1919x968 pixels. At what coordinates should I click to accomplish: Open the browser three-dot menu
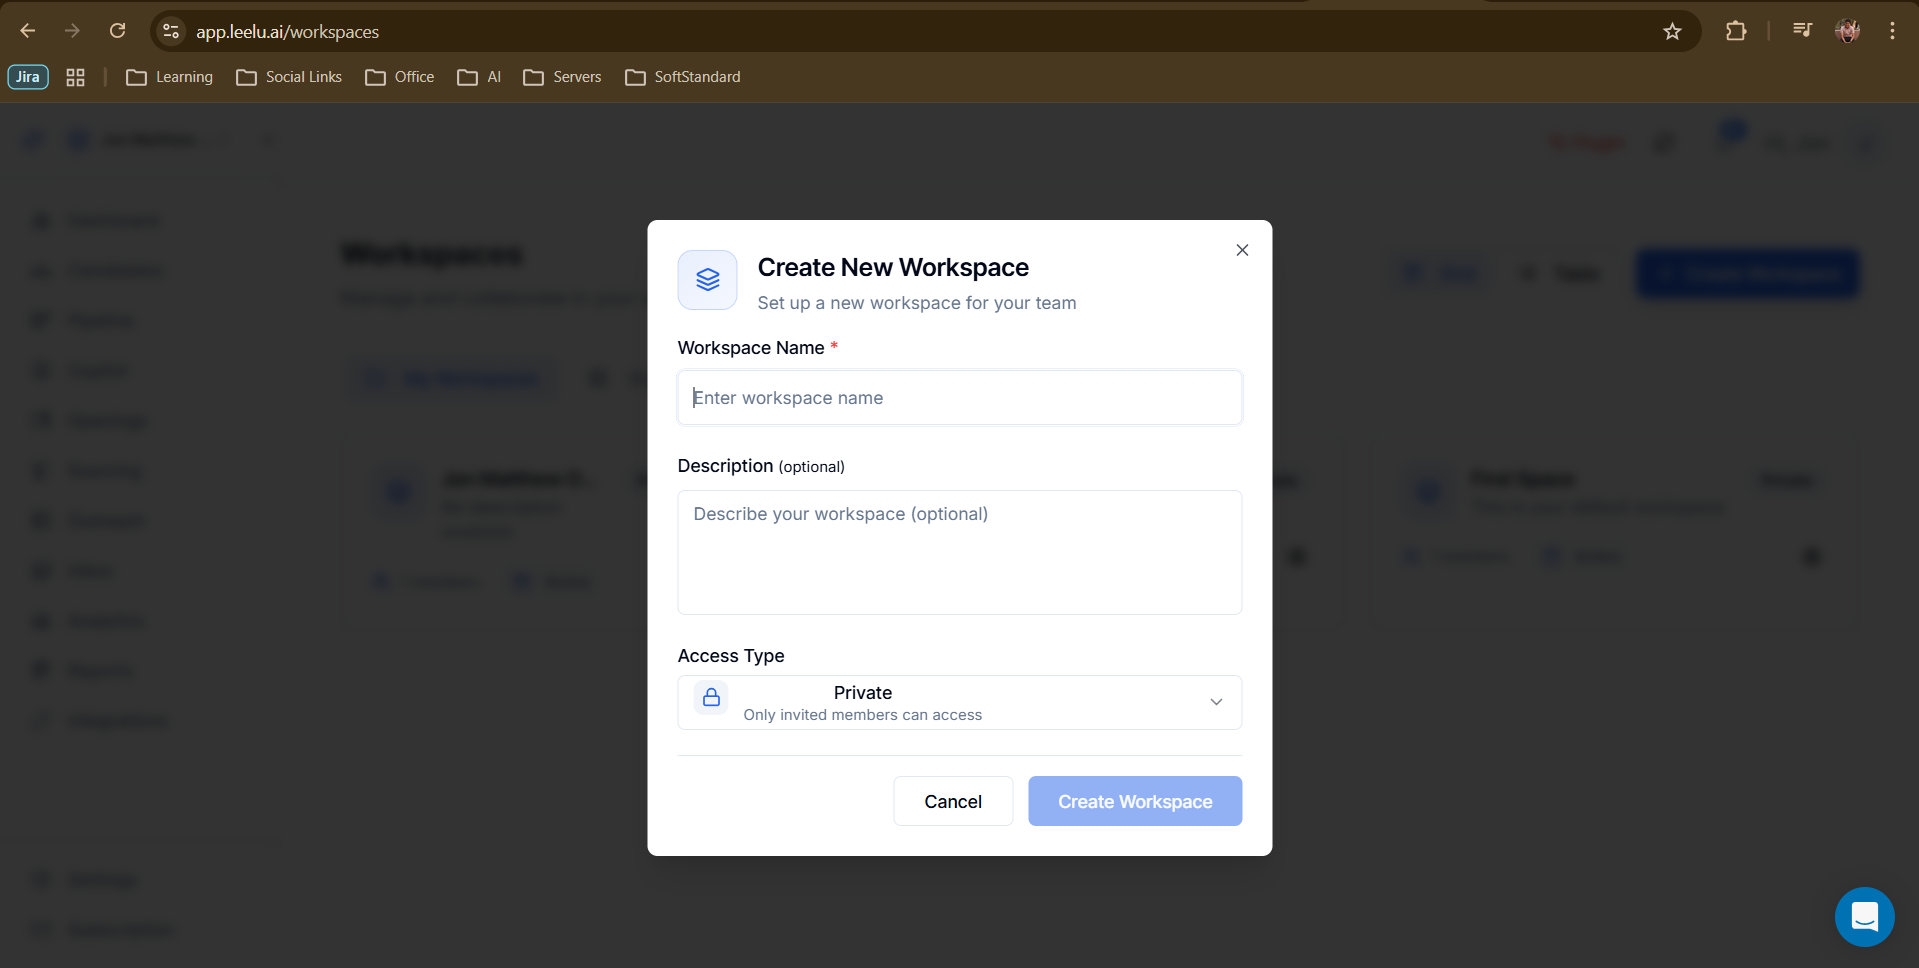1892,32
